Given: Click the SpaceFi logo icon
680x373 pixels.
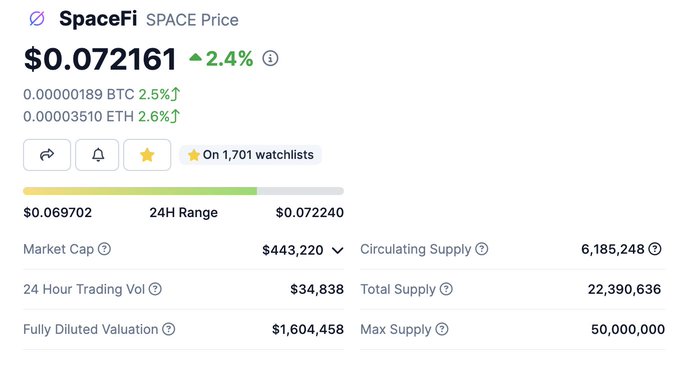Looking at the screenshot, I should coord(37,19).
